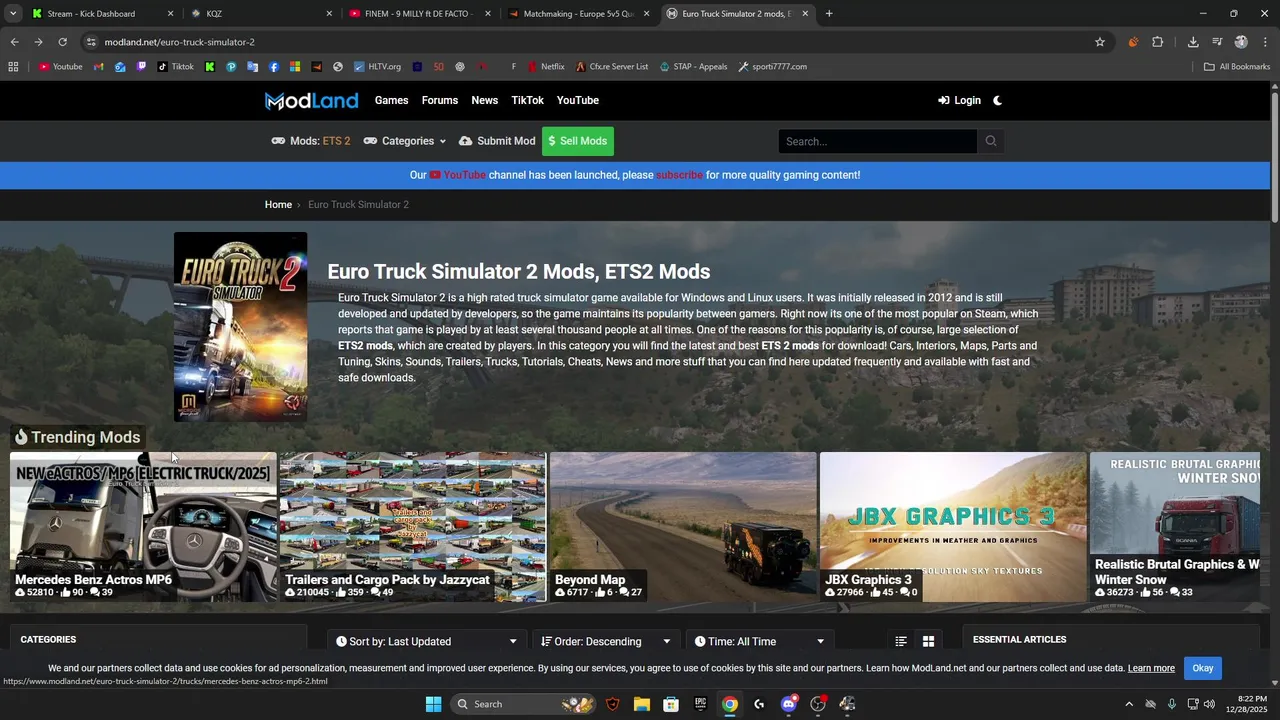Open Epic Games Launcher in taskbar
1280x720 pixels.
[x=701, y=704]
